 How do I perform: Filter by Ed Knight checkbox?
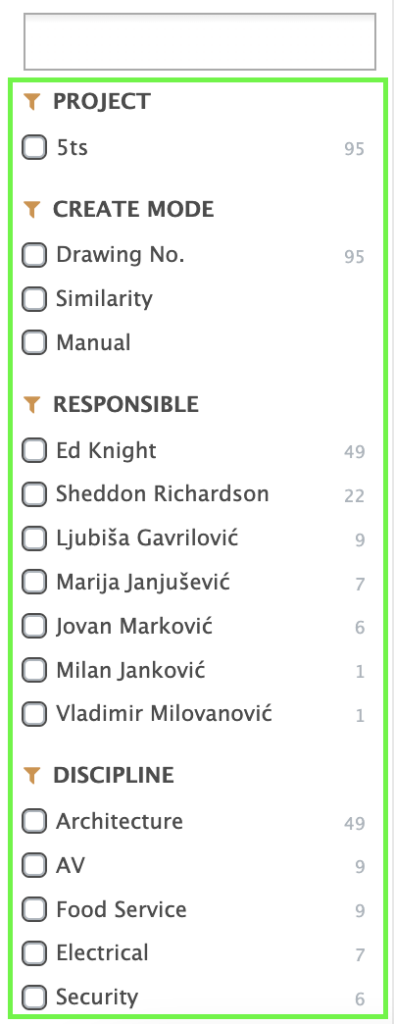tap(34, 451)
